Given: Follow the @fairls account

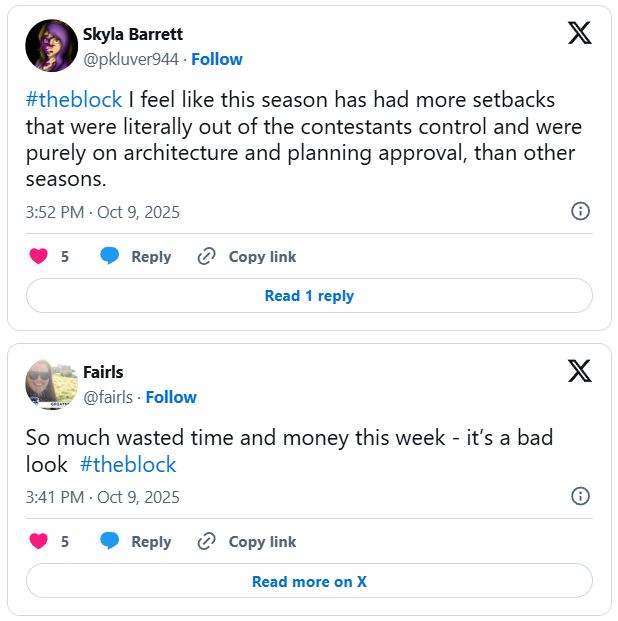Looking at the screenshot, I should tap(171, 397).
